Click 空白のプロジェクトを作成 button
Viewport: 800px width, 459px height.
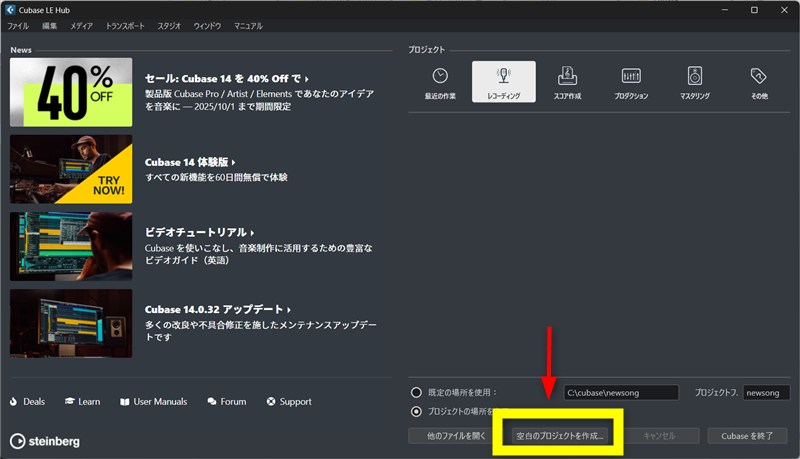(x=560, y=436)
